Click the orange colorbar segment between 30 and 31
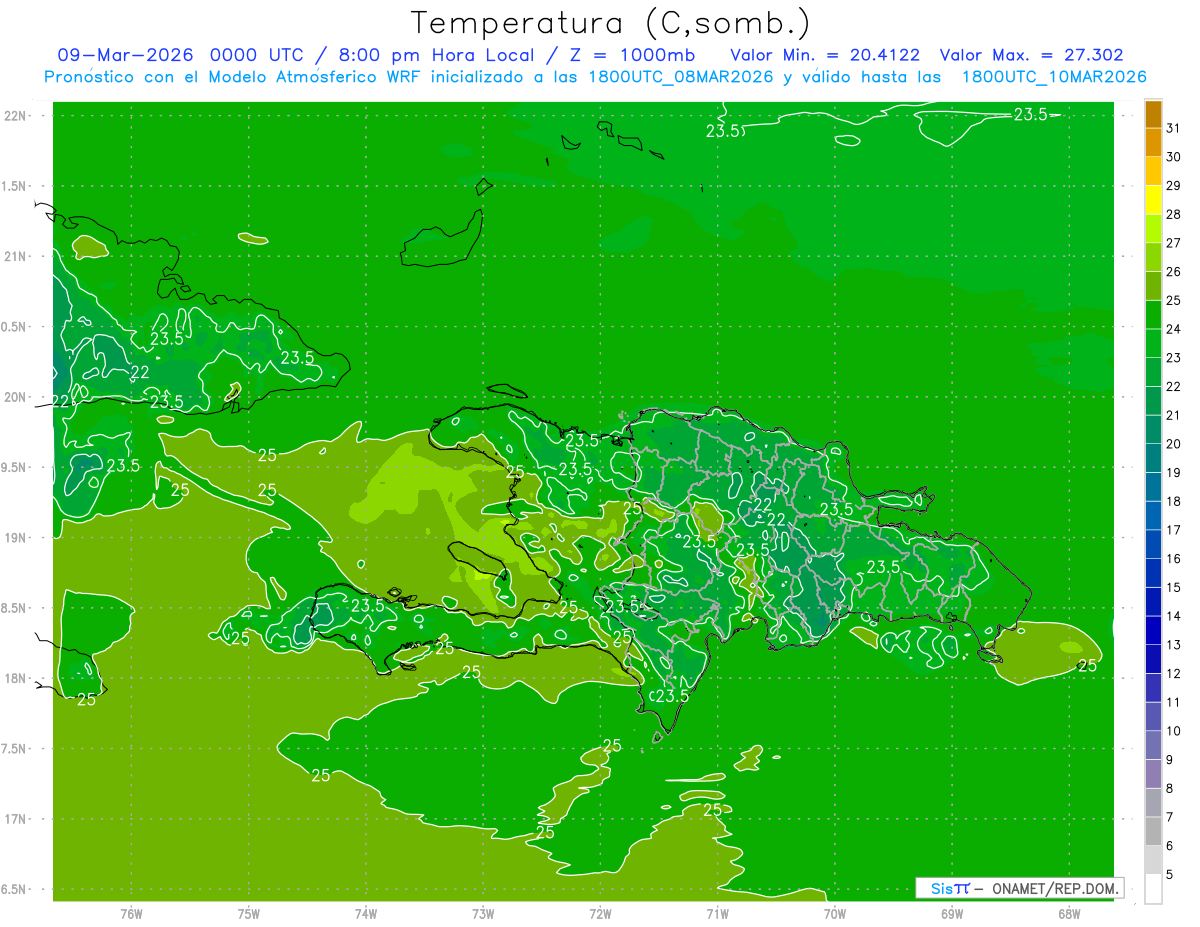The height and width of the screenshot is (927, 1200). coord(1153,143)
